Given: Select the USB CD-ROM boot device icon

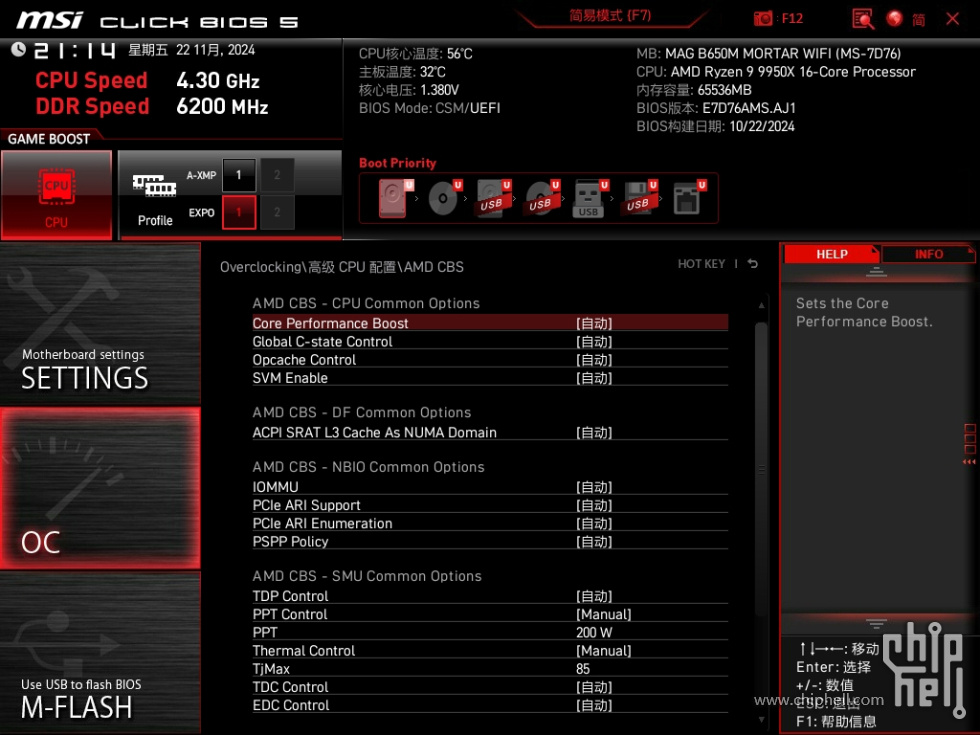Looking at the screenshot, I should 542,198.
